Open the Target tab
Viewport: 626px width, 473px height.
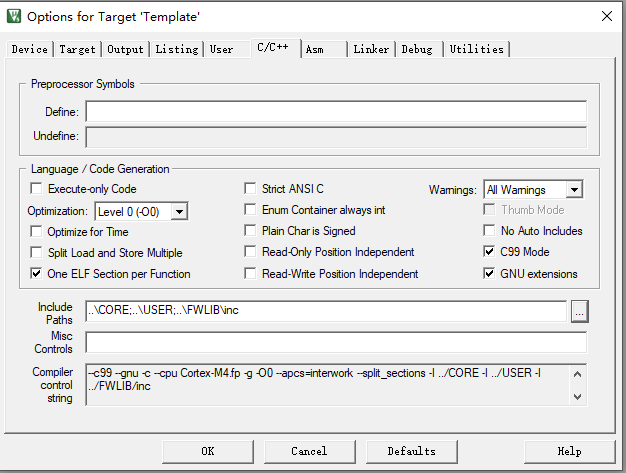[x=77, y=49]
